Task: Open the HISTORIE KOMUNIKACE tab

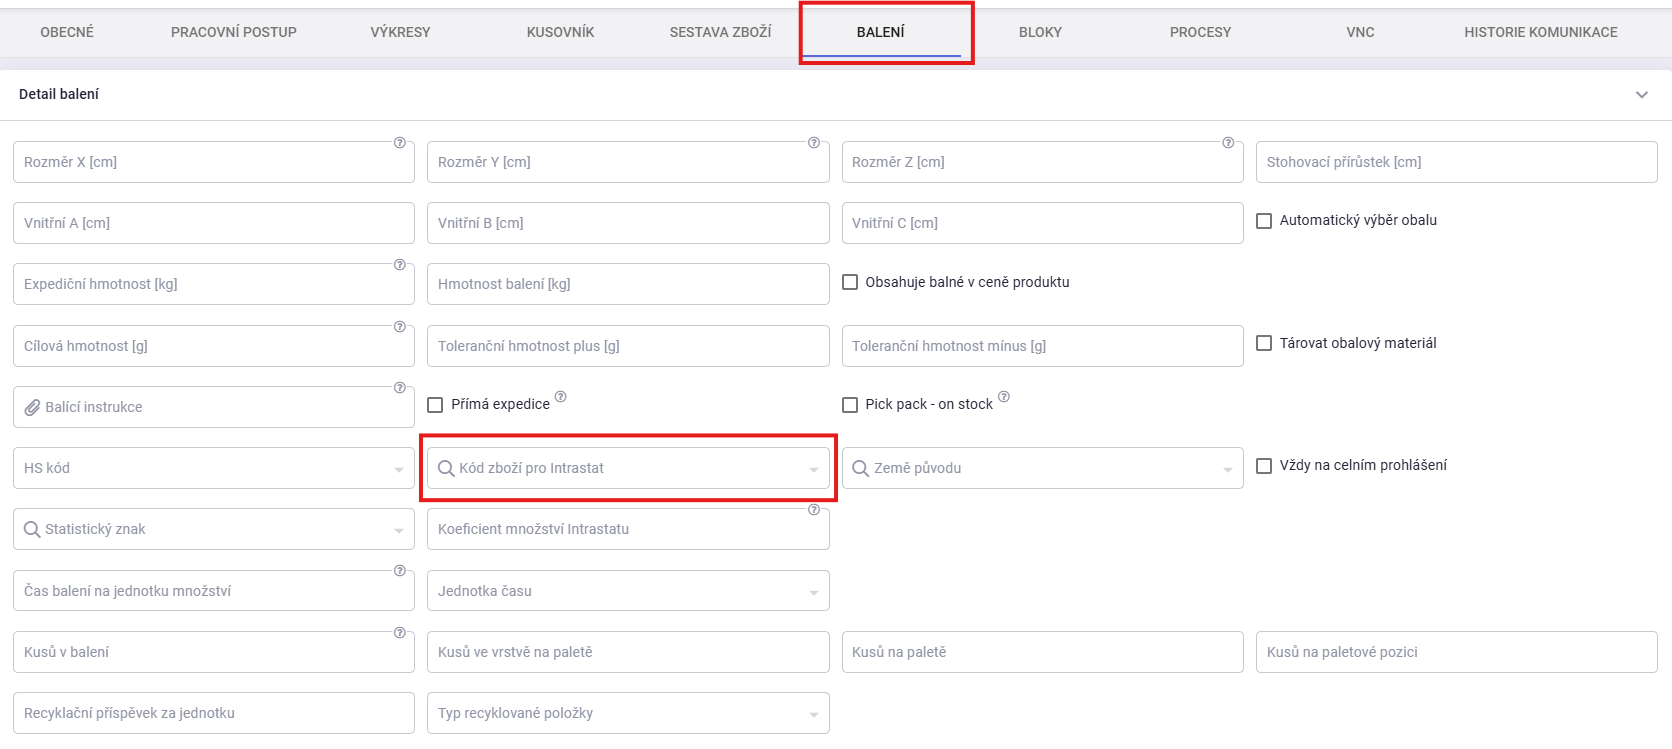Action: [x=1540, y=32]
